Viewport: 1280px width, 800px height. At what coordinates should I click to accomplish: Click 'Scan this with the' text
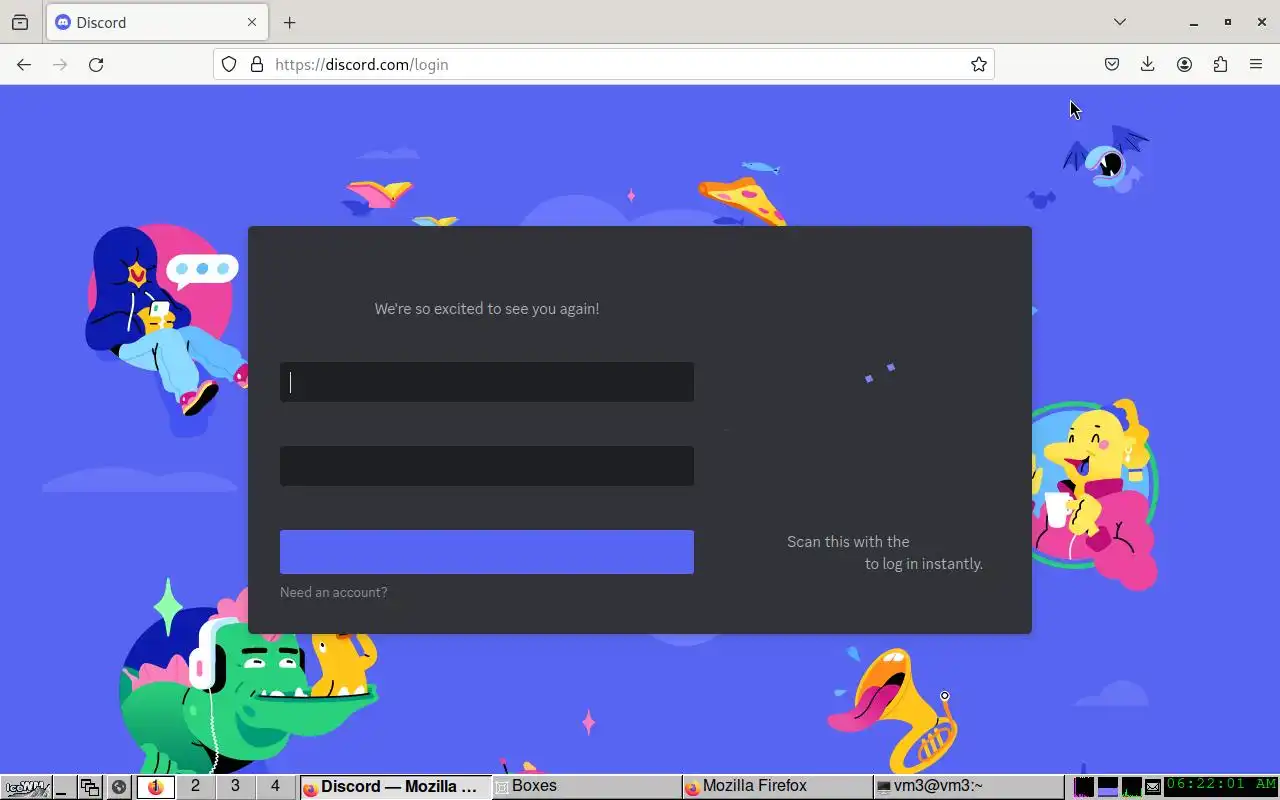(x=848, y=542)
